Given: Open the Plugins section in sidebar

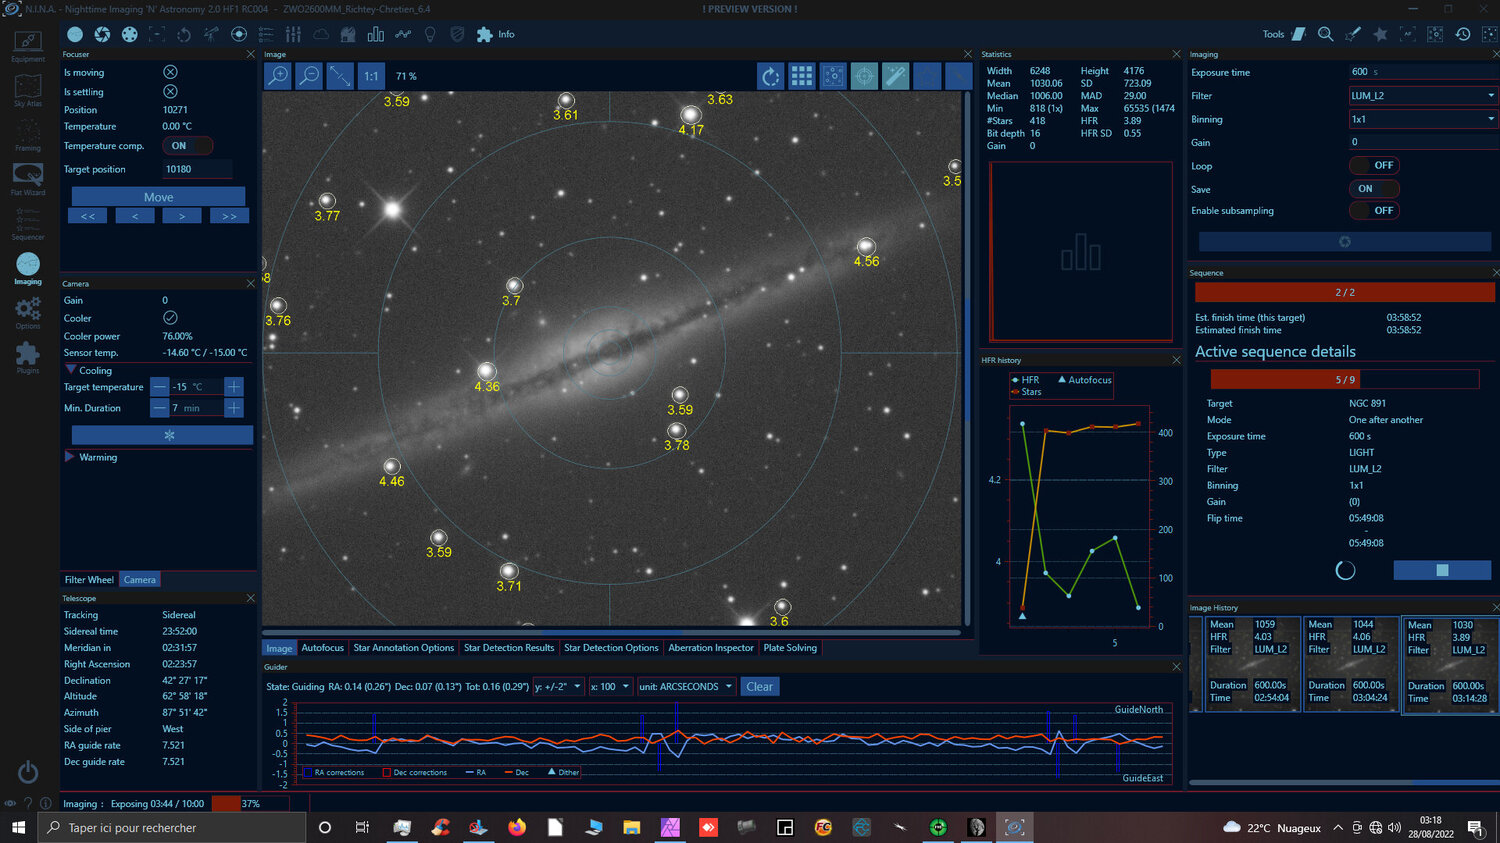Looking at the screenshot, I should coord(28,357).
